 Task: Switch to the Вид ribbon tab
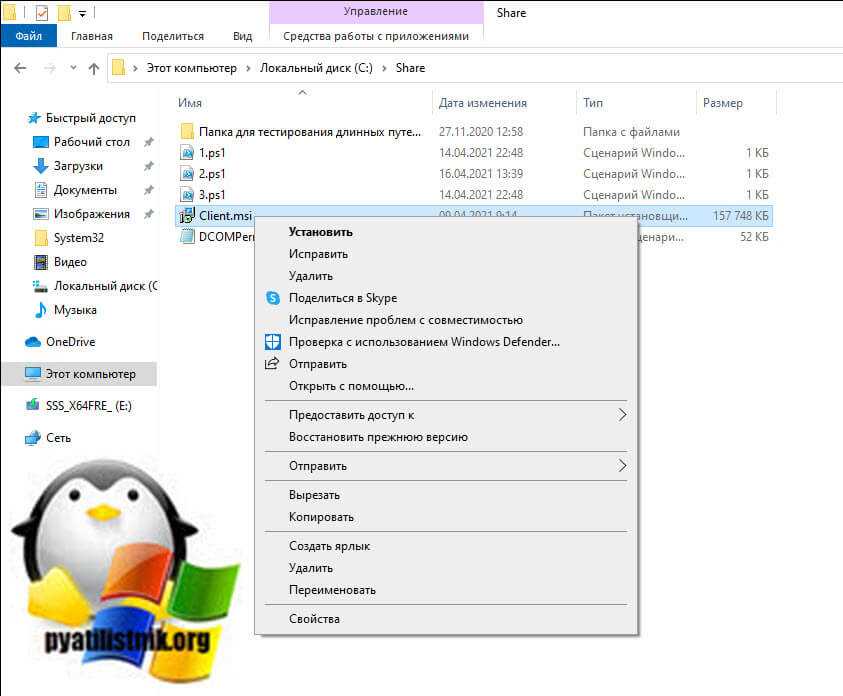point(242,36)
